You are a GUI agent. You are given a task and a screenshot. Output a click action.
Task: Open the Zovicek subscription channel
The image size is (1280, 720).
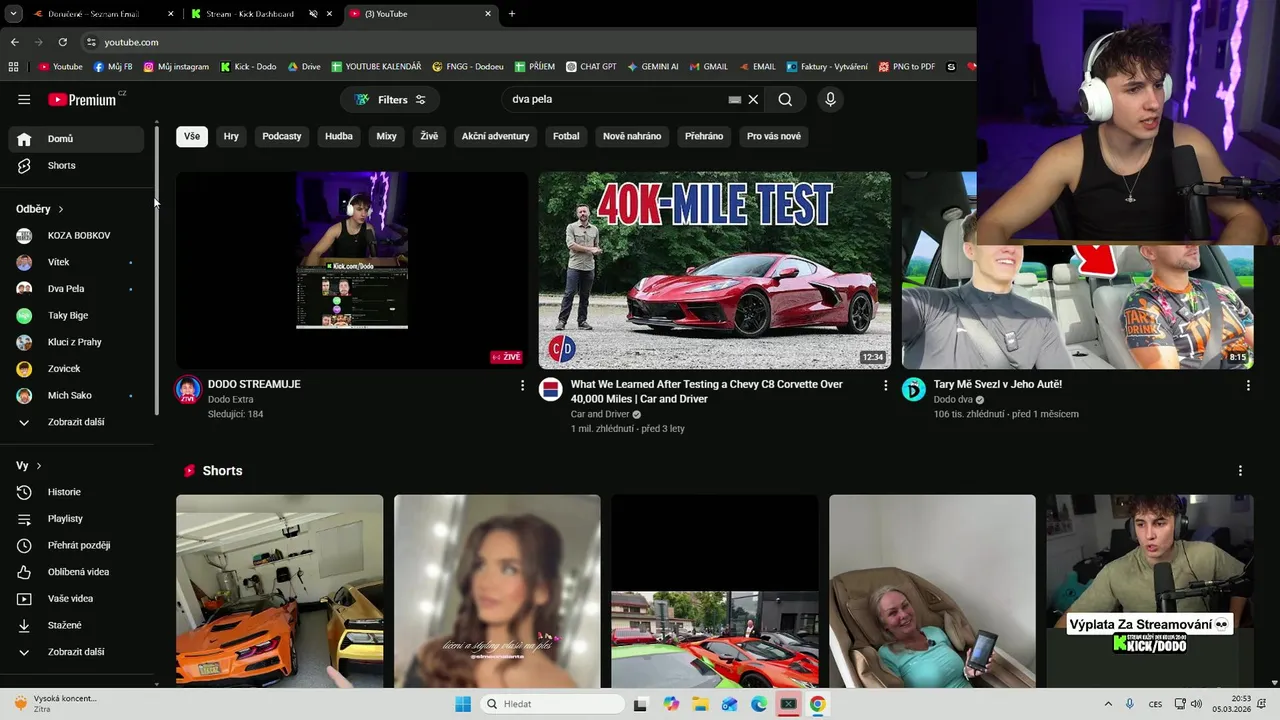coord(76,369)
